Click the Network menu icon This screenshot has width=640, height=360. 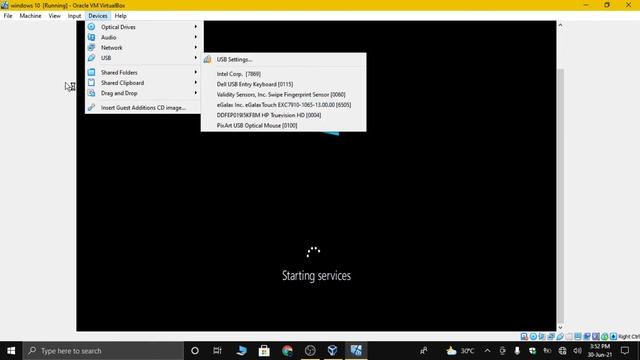[91, 47]
